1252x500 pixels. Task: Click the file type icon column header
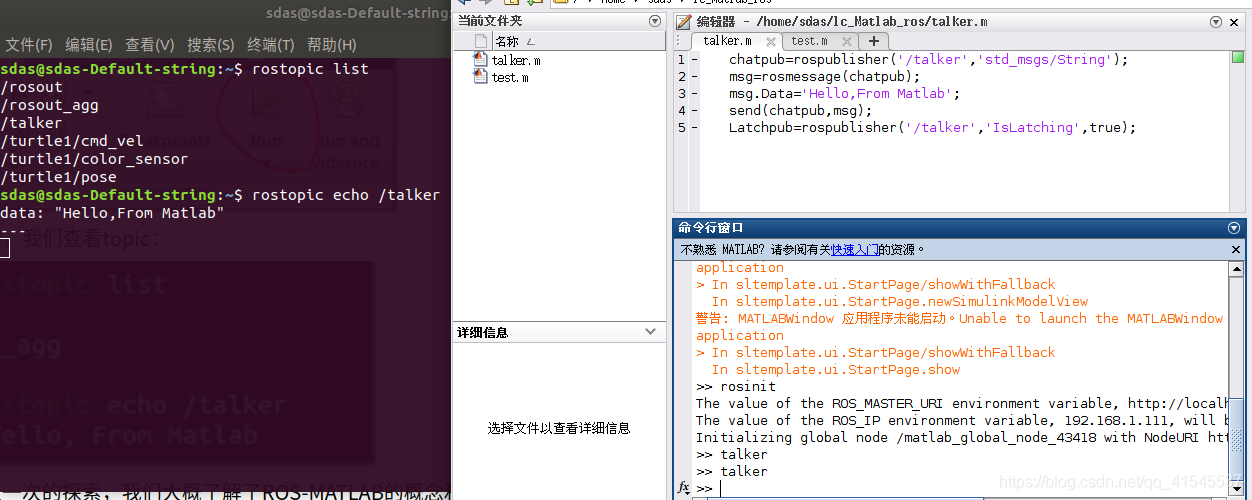tap(481, 41)
